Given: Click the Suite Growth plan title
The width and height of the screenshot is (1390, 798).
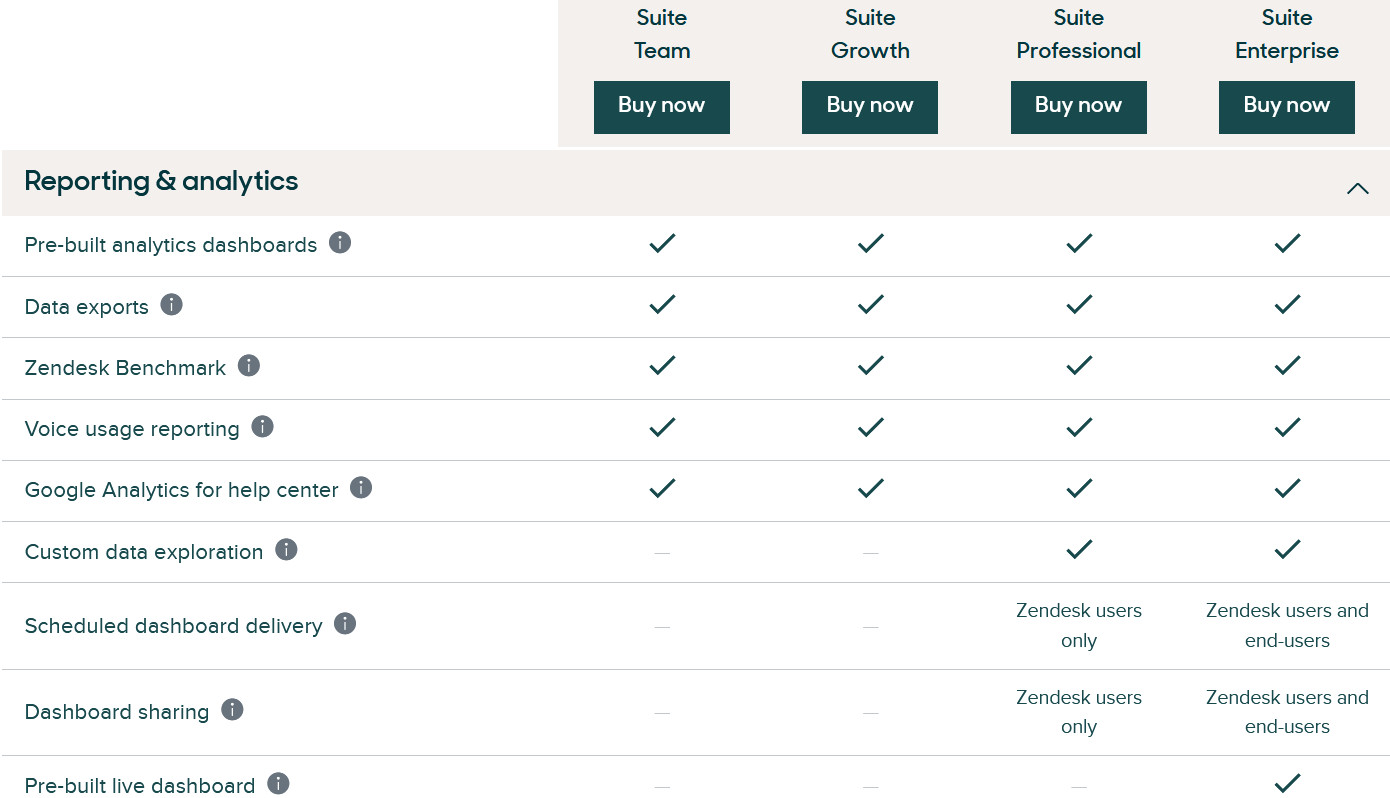Looking at the screenshot, I should (x=870, y=34).
